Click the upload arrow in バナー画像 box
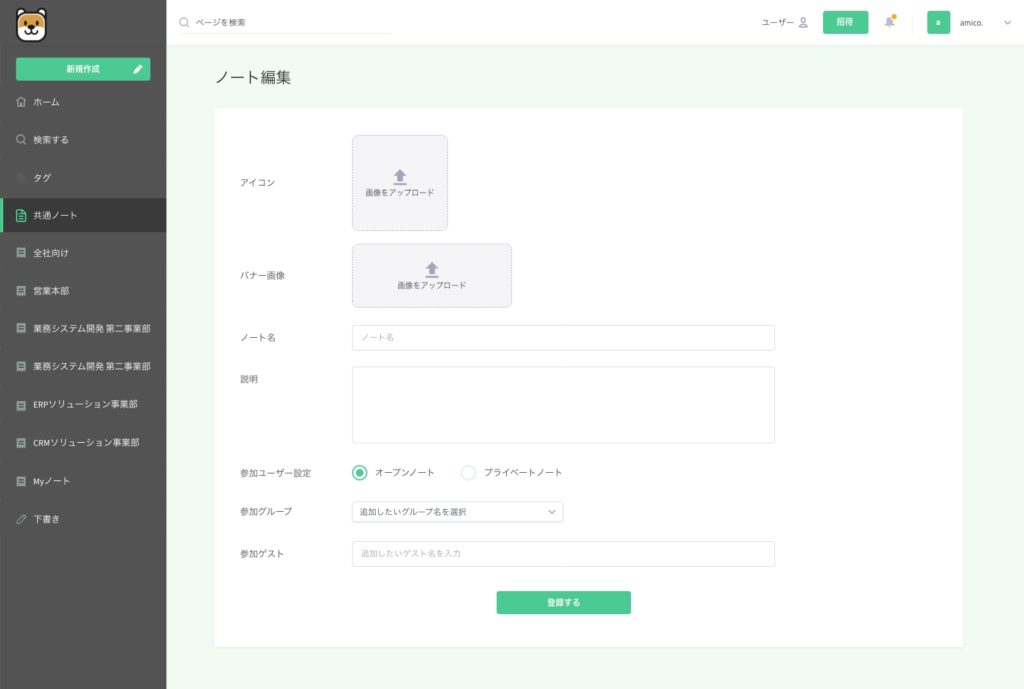1024x689 pixels. point(432,269)
